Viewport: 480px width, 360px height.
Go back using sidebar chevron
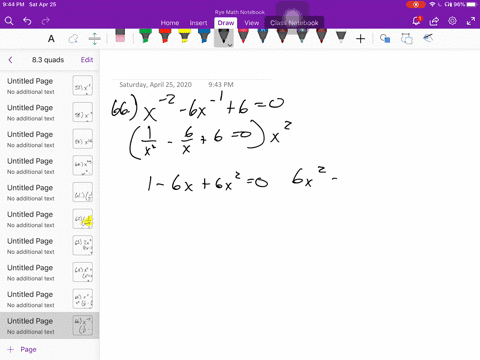(10, 60)
